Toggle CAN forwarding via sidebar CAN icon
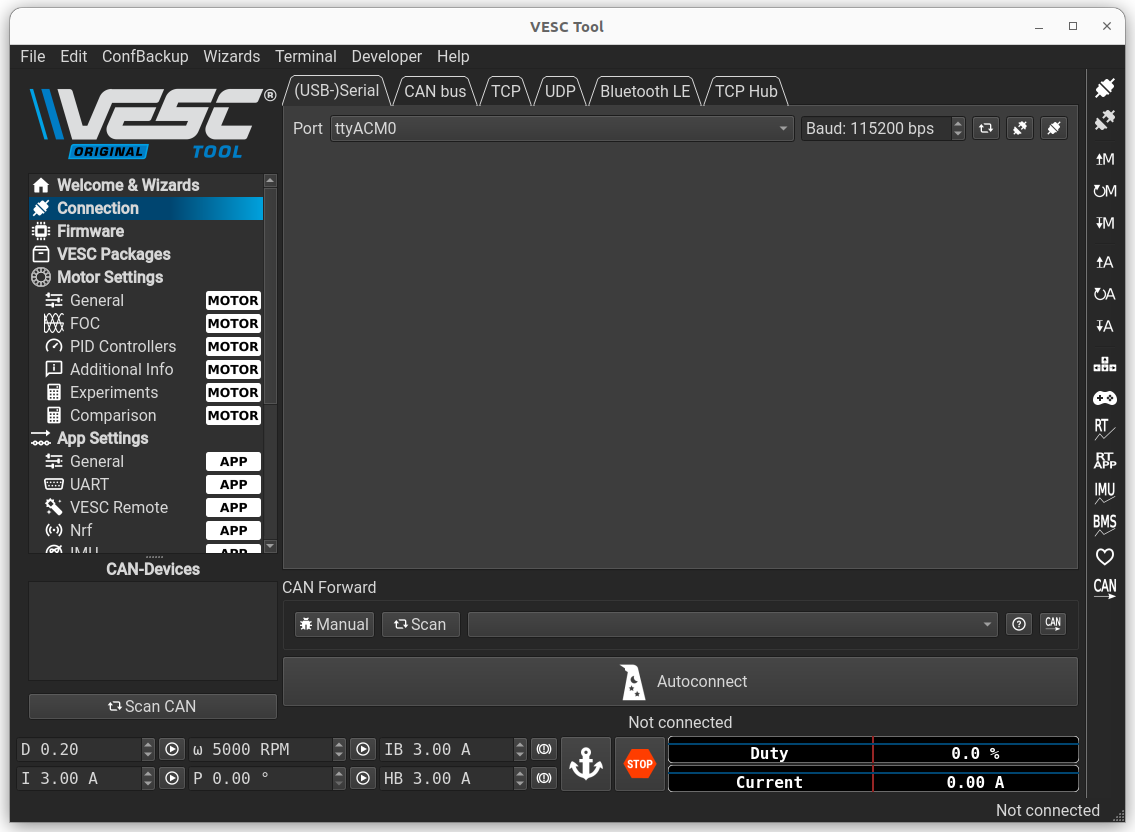The image size is (1135, 832). (1104, 589)
